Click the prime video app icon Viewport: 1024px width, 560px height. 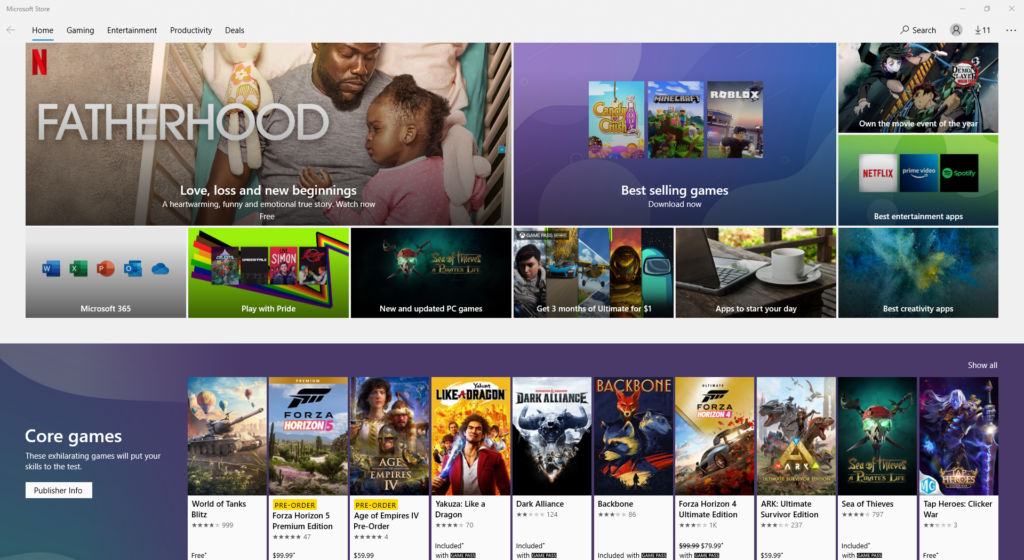tap(918, 173)
